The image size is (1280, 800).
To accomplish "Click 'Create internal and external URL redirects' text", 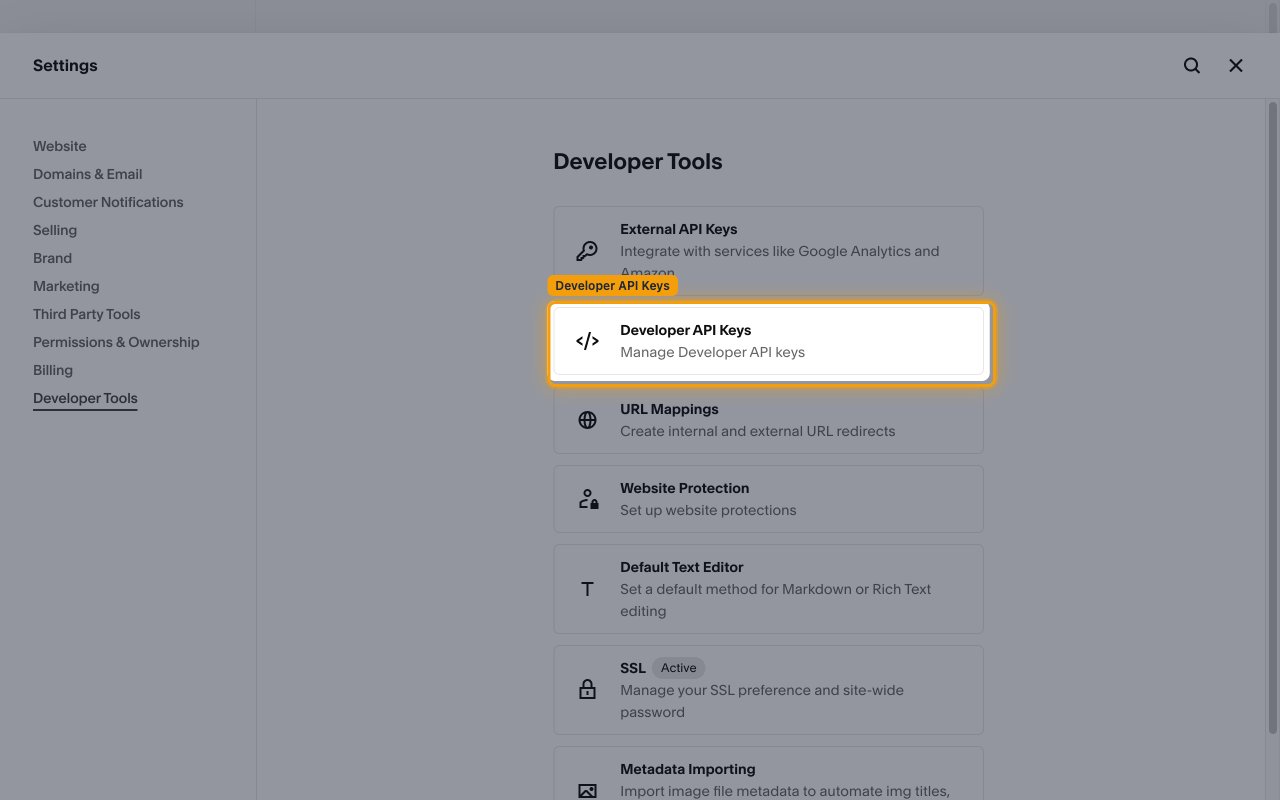I will click(758, 431).
